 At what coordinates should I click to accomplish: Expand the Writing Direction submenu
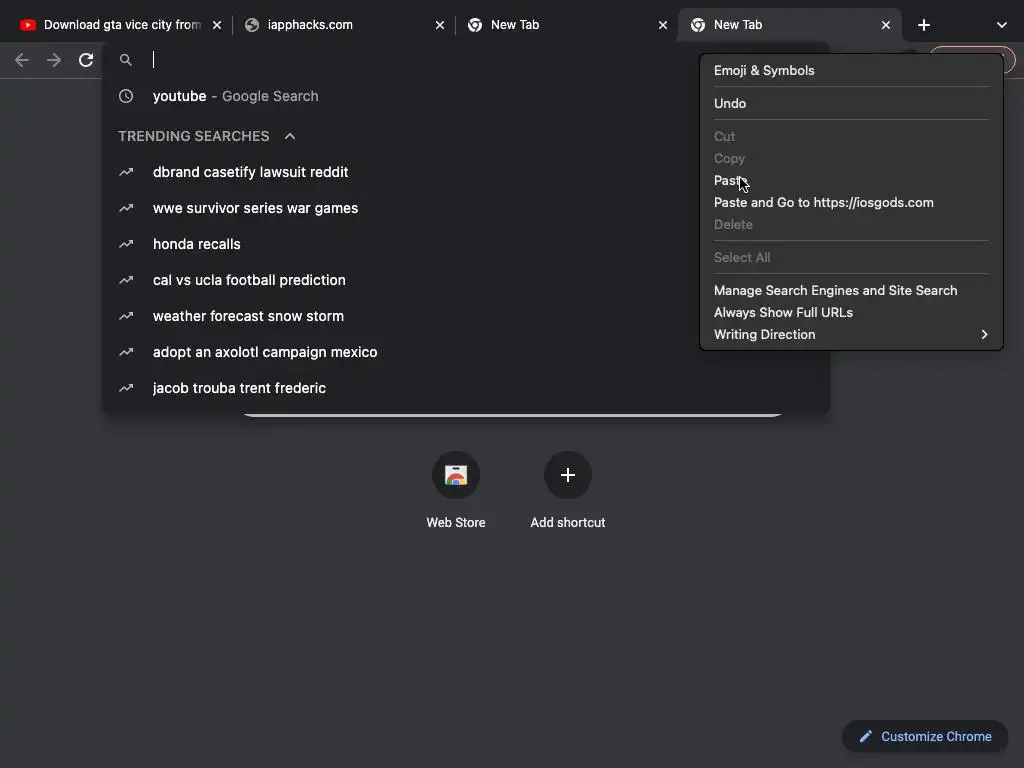984,334
